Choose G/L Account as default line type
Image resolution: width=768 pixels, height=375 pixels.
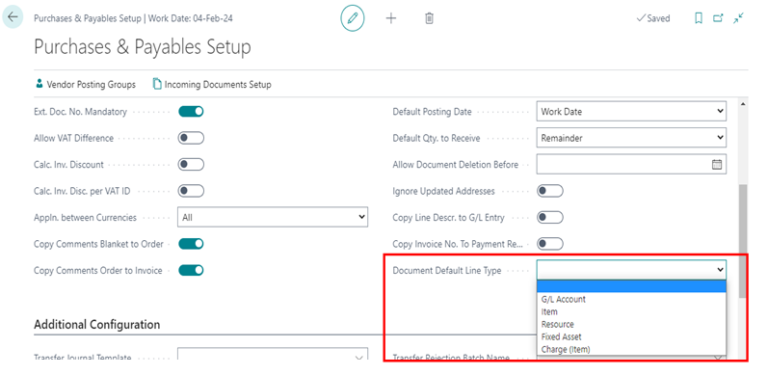tap(631, 299)
